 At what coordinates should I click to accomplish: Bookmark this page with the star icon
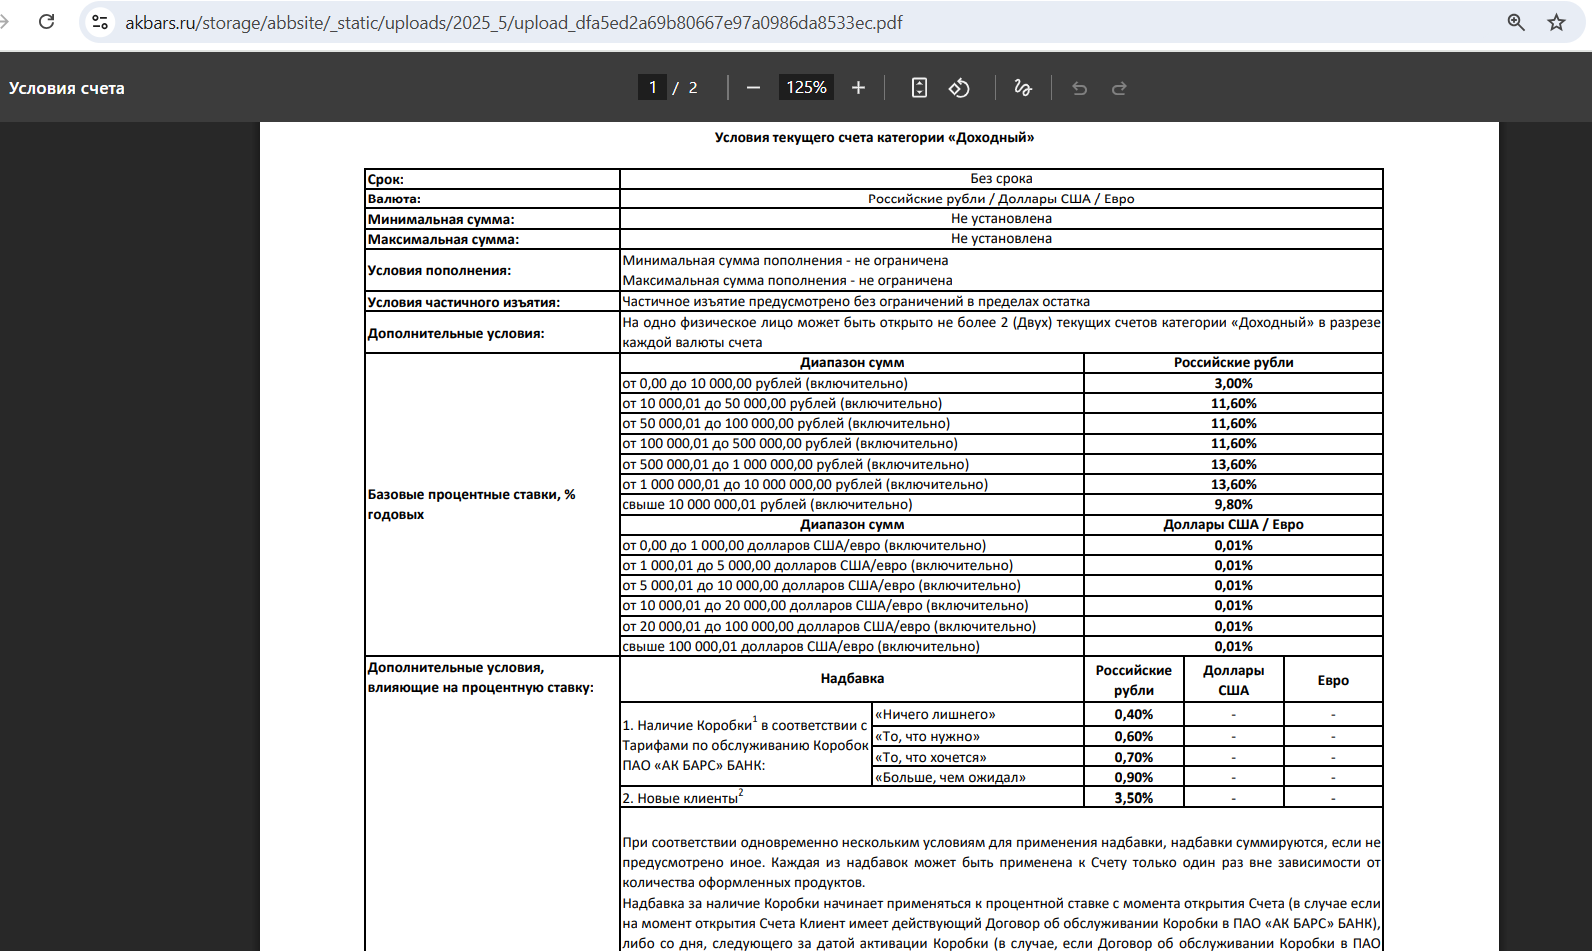click(x=1556, y=22)
